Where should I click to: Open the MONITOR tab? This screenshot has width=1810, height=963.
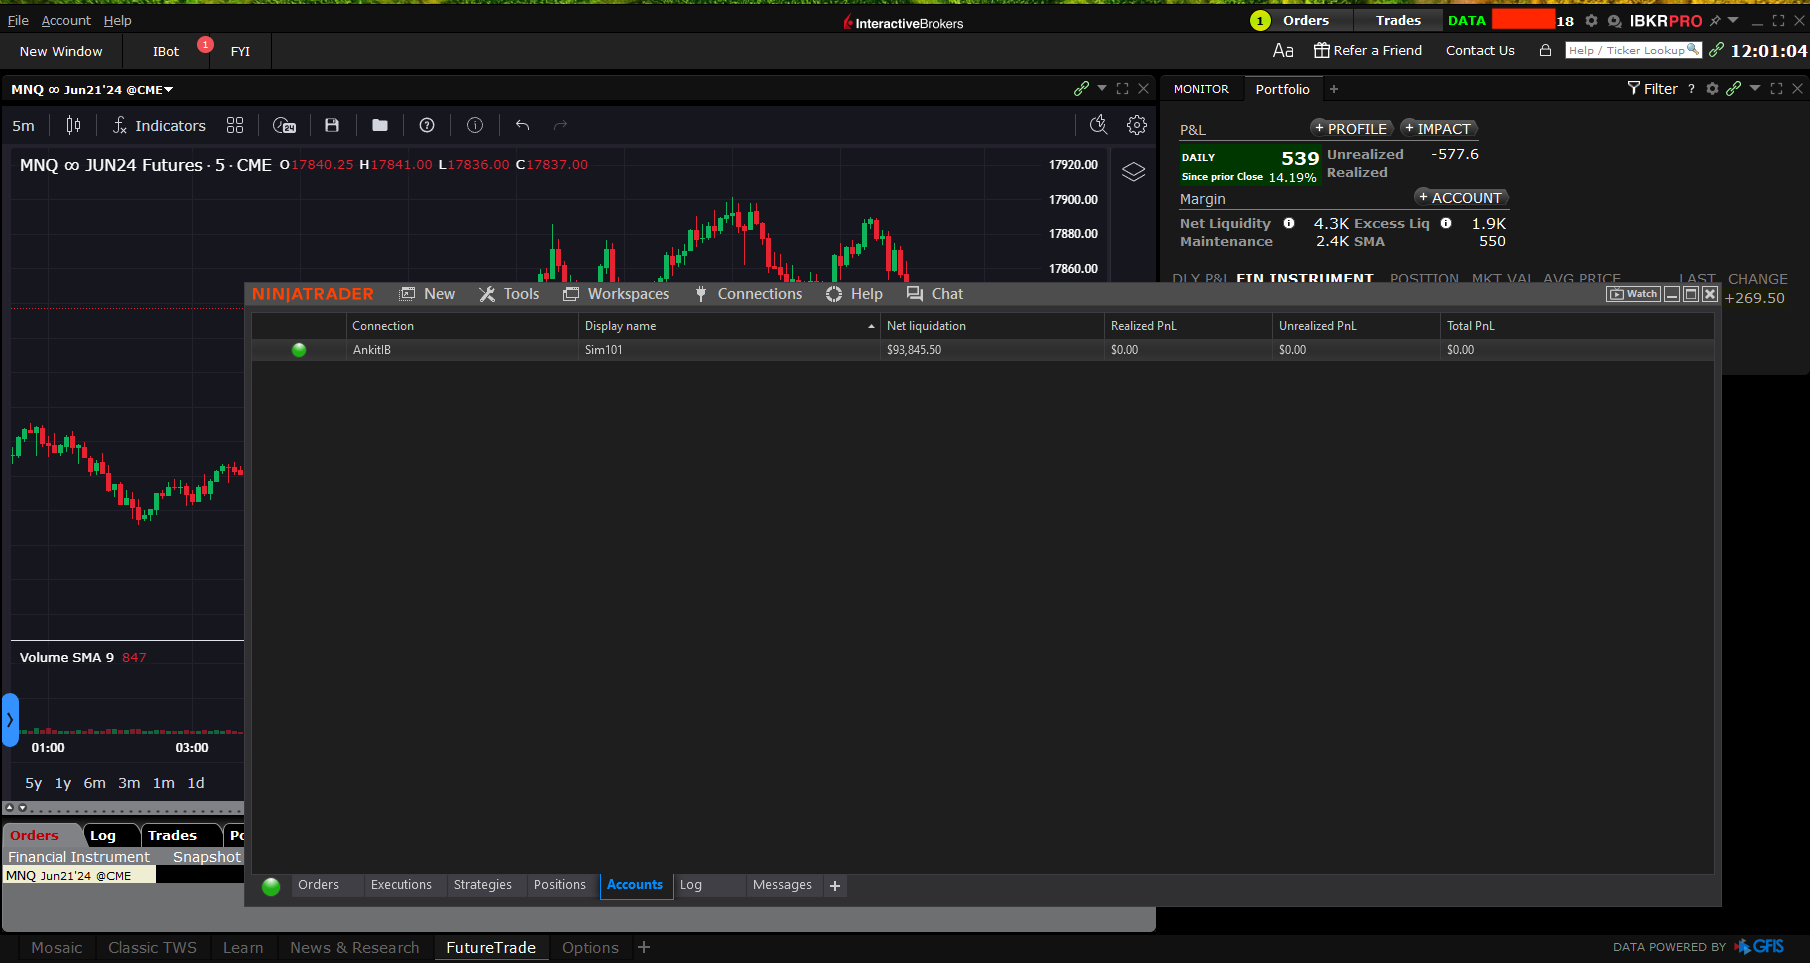click(x=1201, y=89)
